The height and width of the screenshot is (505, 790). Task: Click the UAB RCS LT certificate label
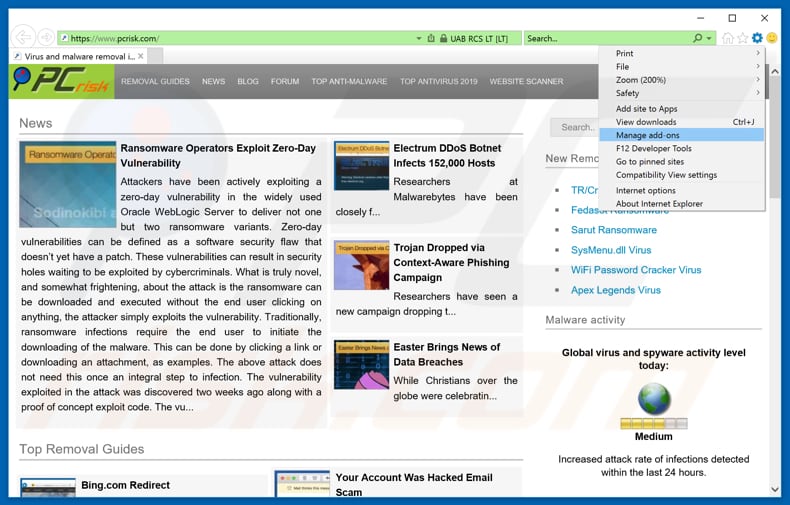pyautogui.click(x=479, y=38)
